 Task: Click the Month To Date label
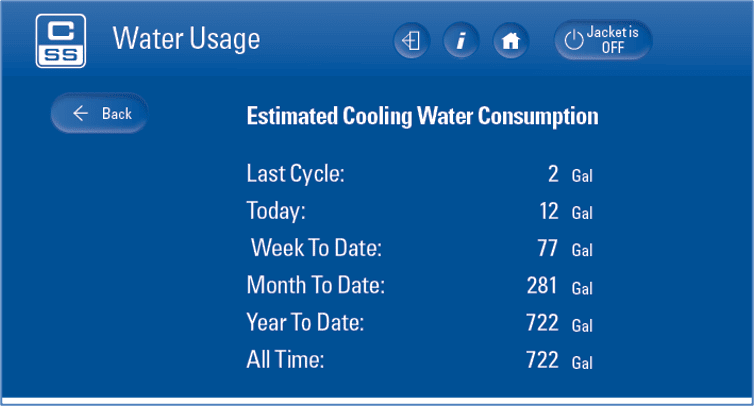click(x=315, y=285)
